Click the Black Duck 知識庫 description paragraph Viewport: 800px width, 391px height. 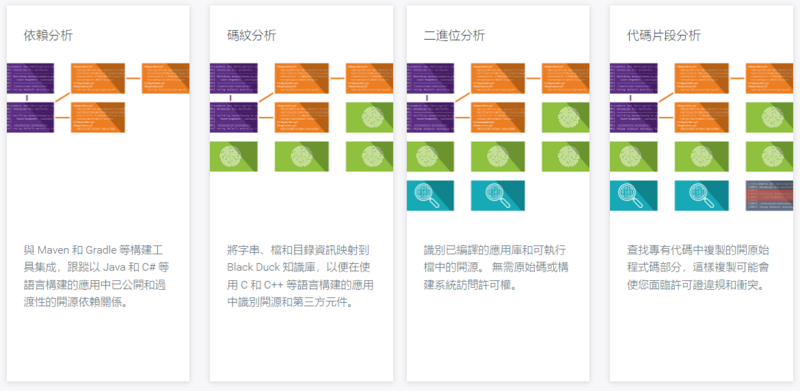300,276
